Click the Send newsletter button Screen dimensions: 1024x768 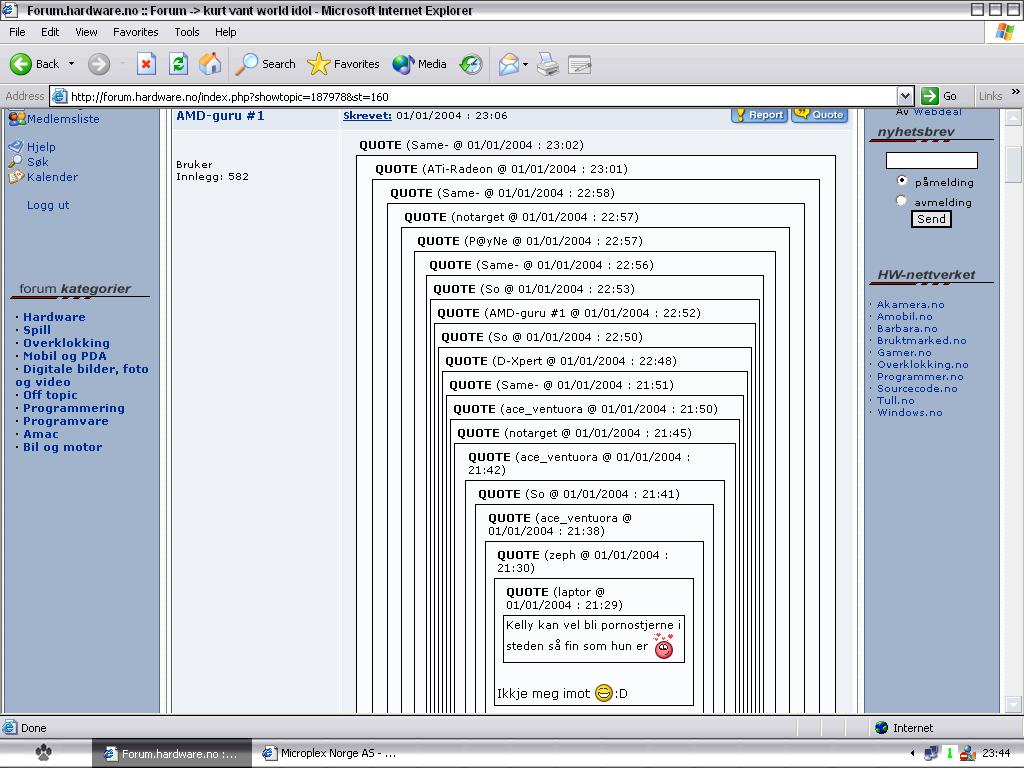[x=931, y=219]
